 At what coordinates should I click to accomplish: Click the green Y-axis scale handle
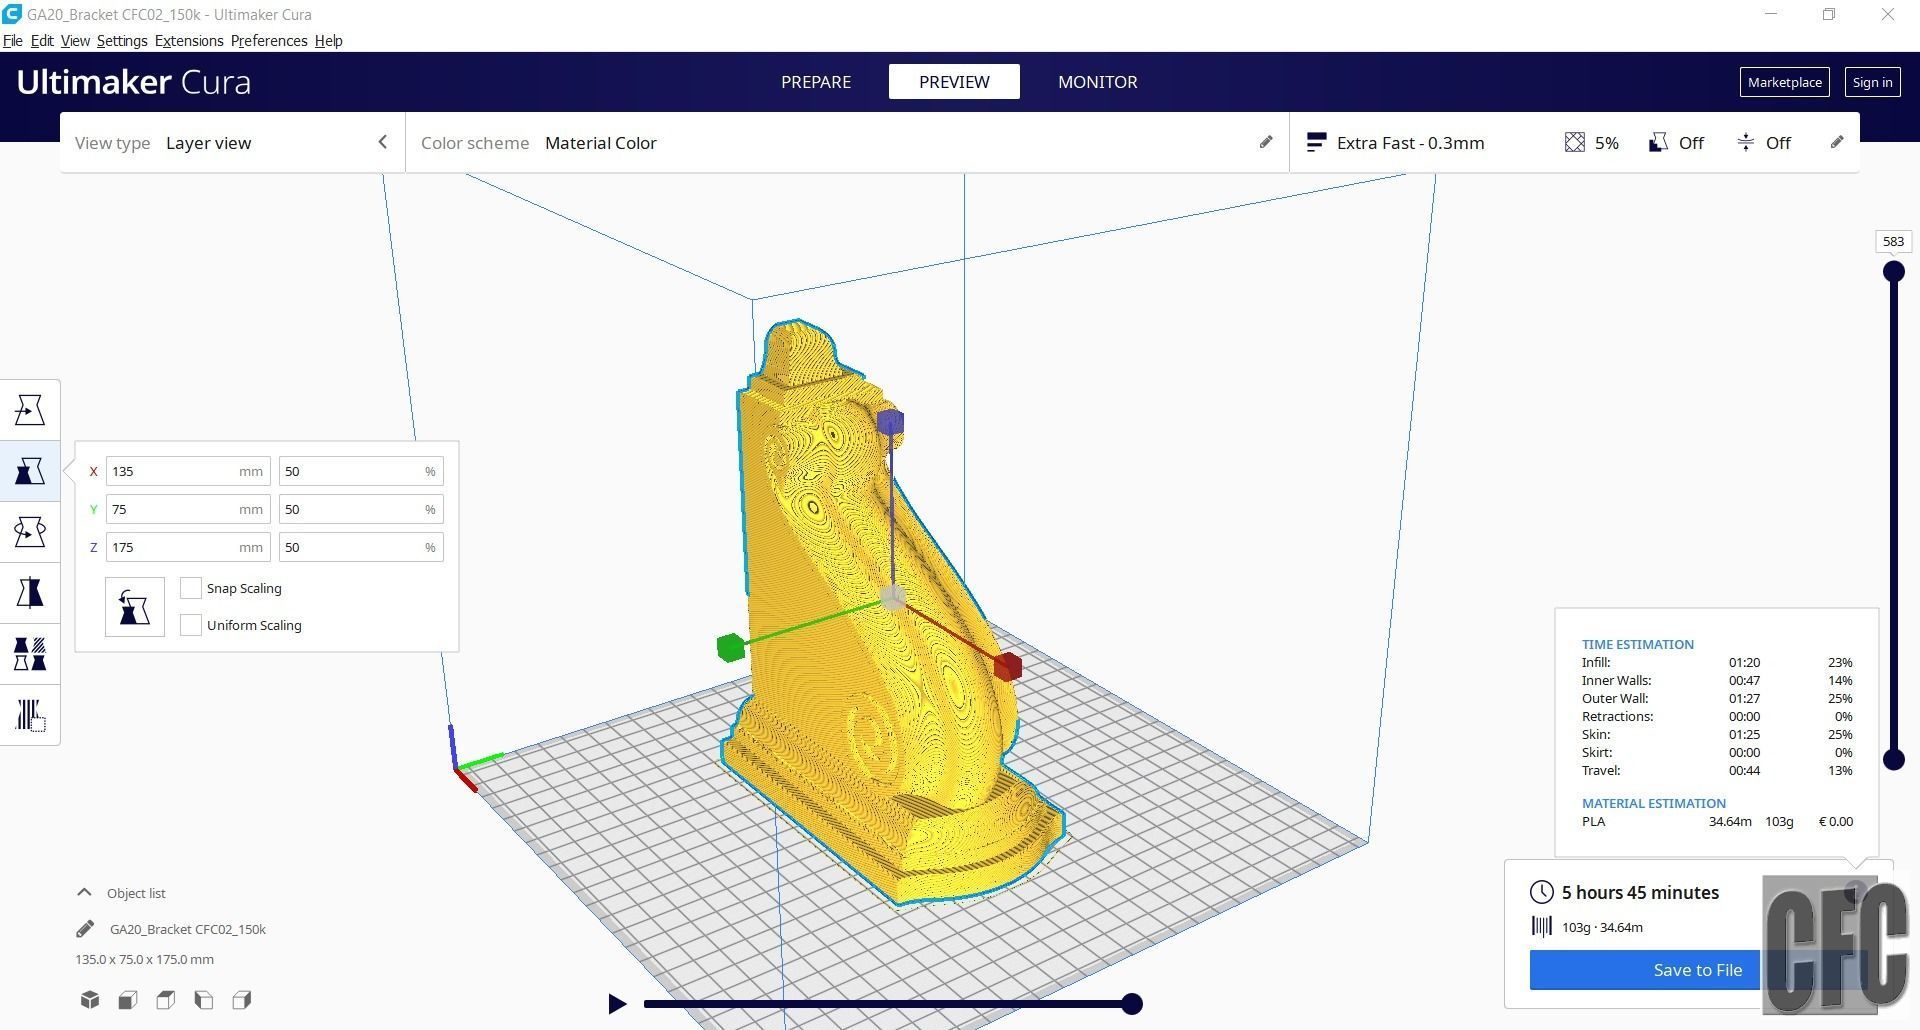click(731, 648)
